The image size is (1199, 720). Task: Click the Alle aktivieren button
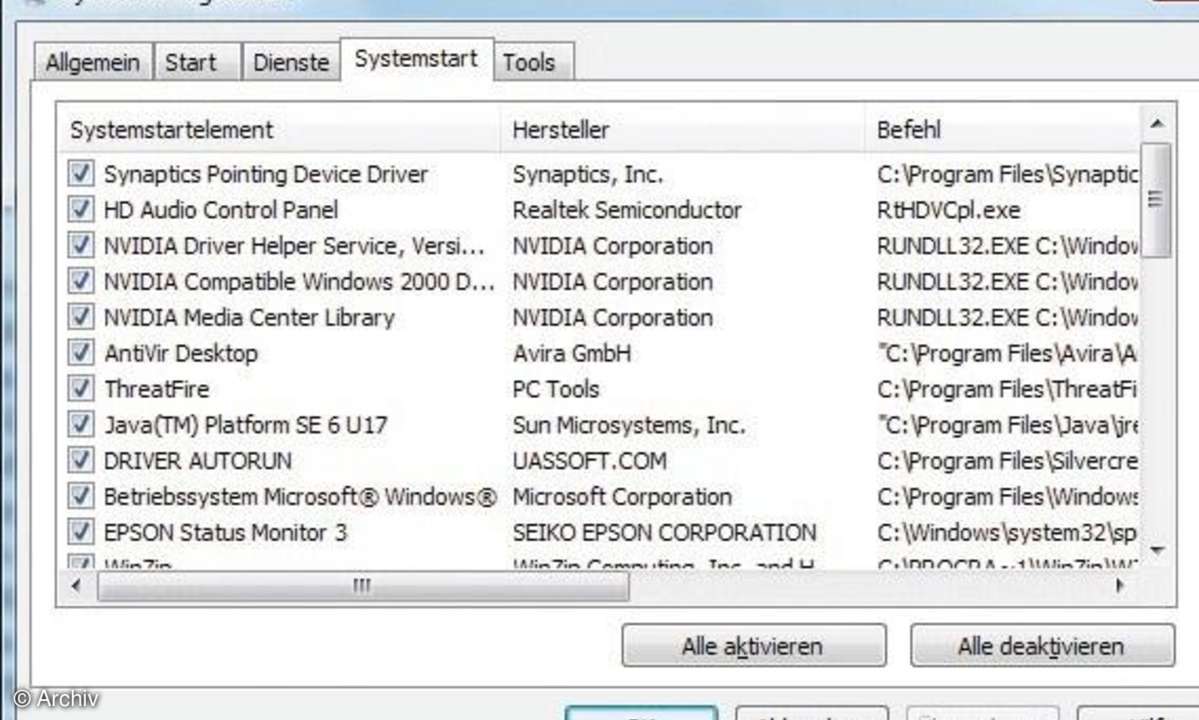click(754, 646)
